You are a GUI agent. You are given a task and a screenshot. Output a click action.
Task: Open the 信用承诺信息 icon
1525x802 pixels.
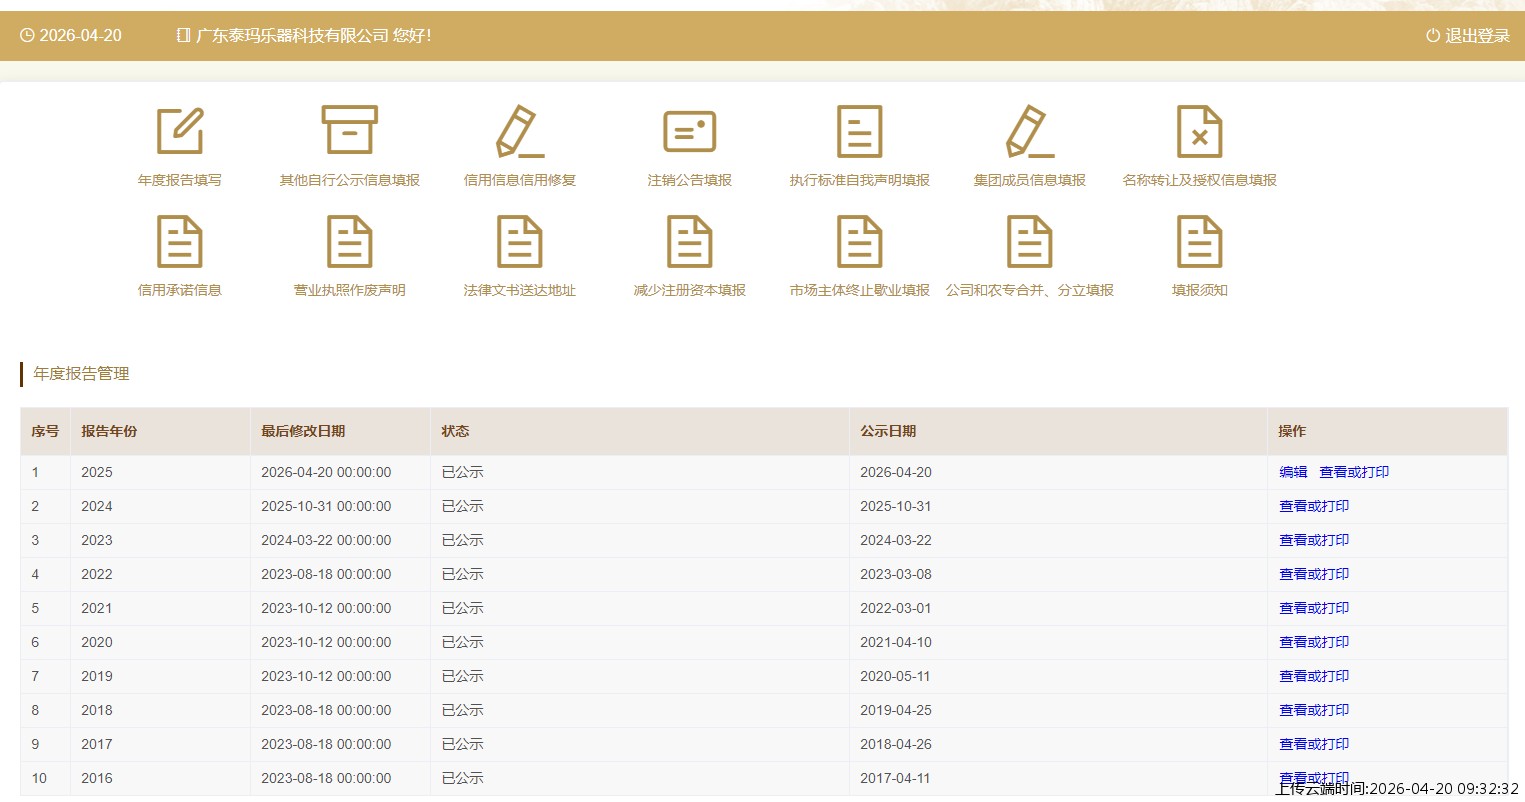[x=180, y=242]
